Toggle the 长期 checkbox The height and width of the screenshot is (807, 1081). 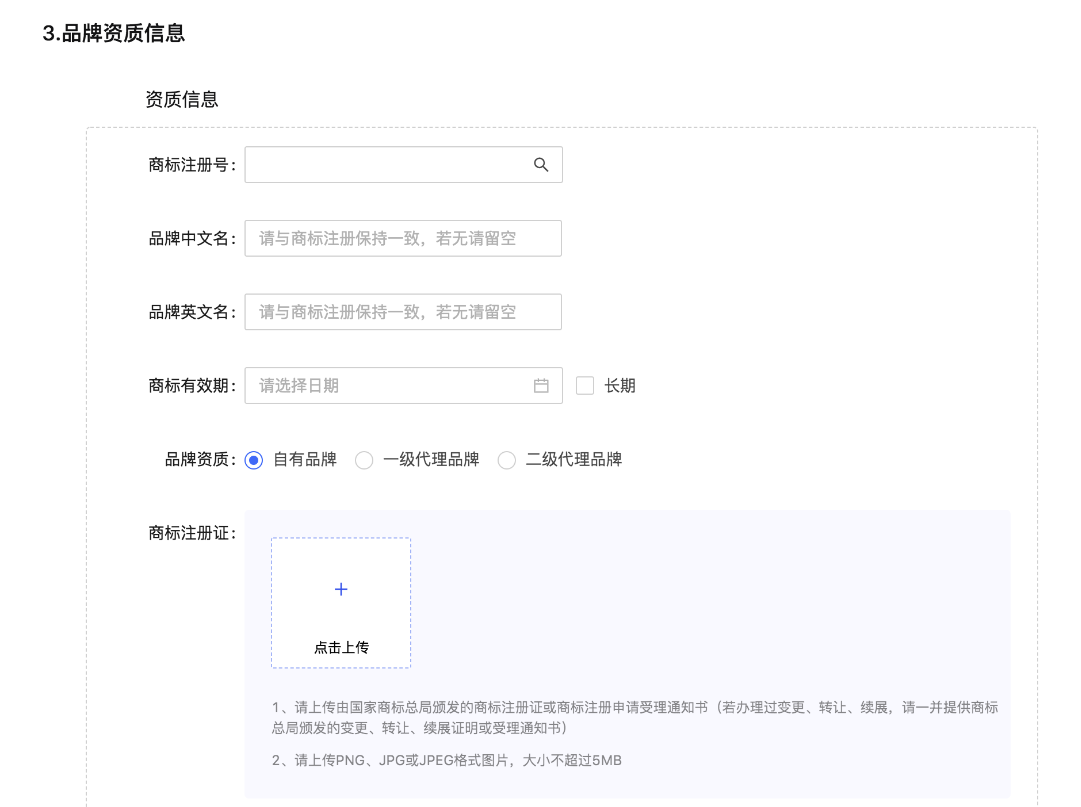[584, 385]
